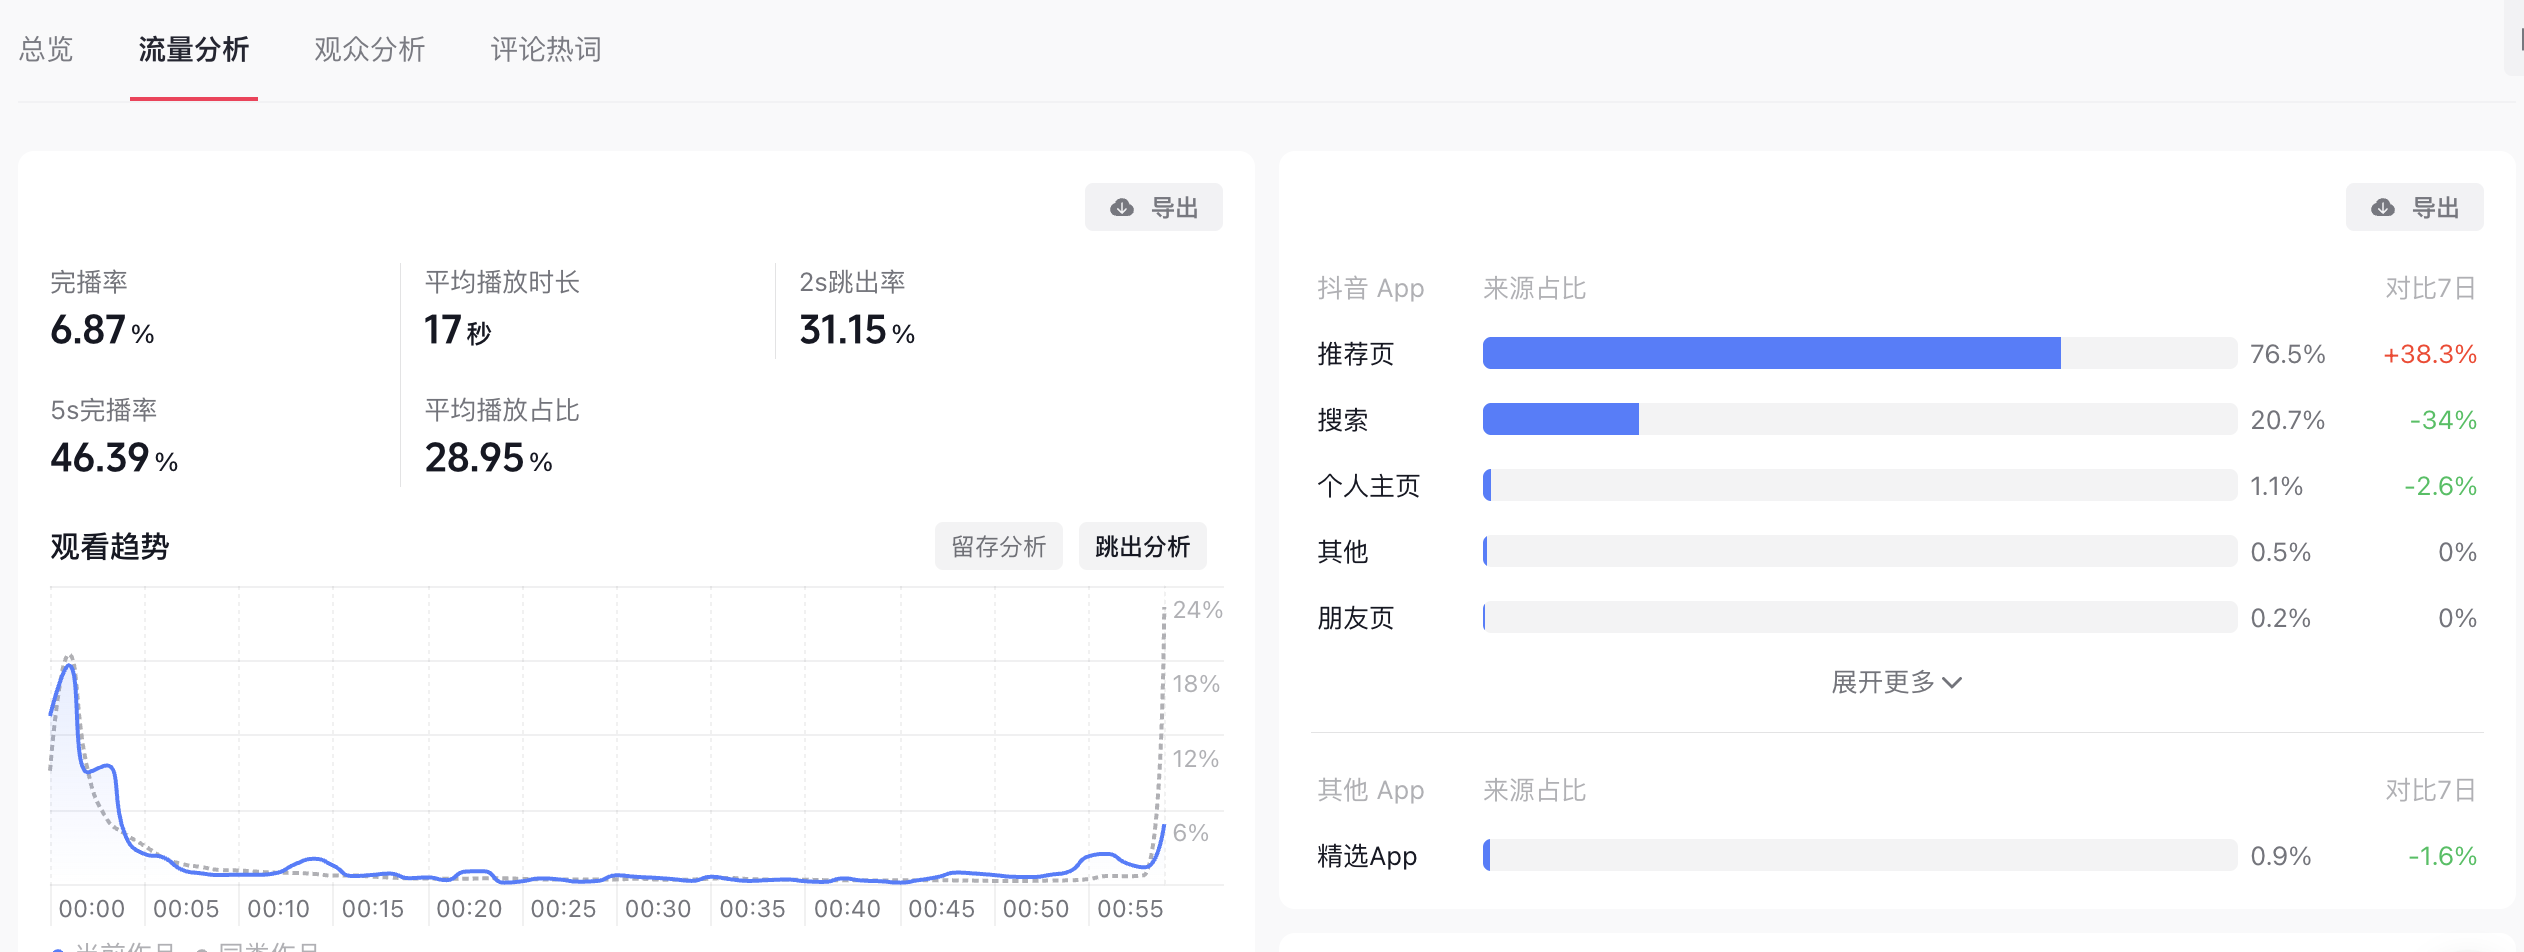Click the 推荐页 source bar
Viewport: 2524px width, 952px height.
tap(1860, 353)
